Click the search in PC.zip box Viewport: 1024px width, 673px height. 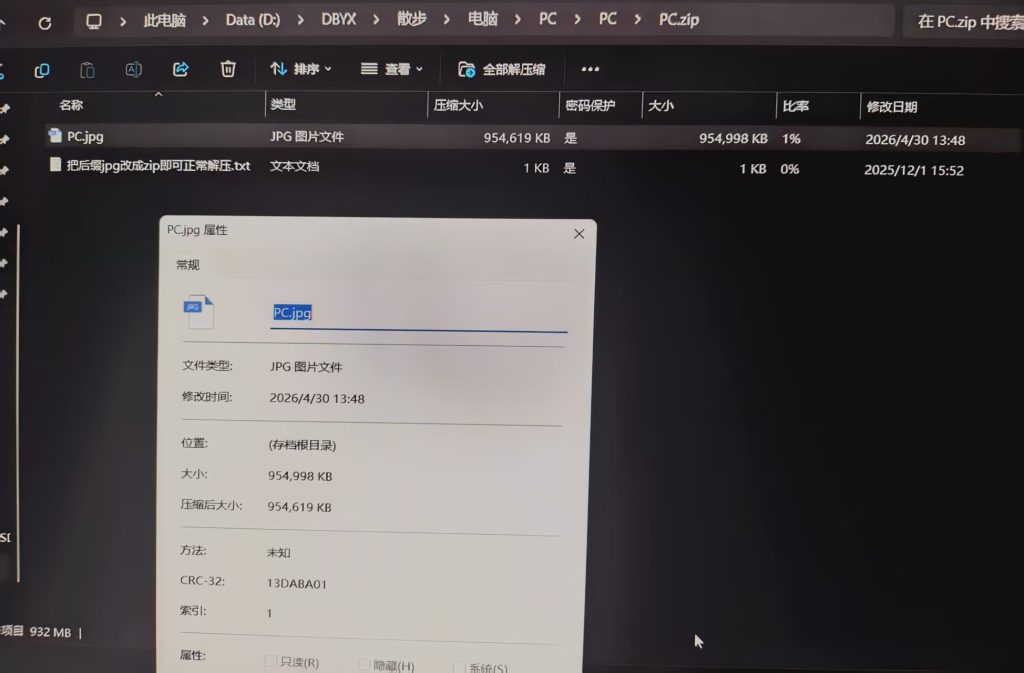point(965,22)
